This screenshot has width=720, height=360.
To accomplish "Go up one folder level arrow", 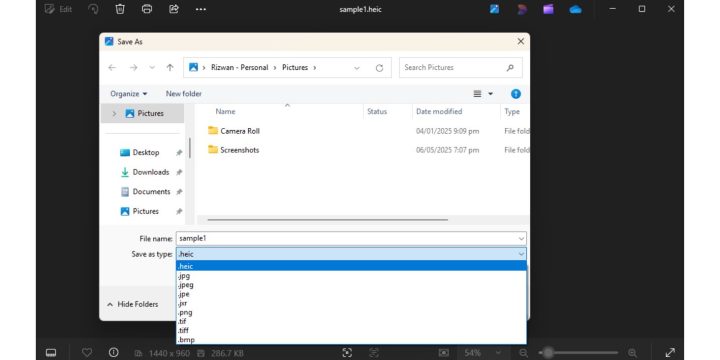I will click(x=170, y=68).
